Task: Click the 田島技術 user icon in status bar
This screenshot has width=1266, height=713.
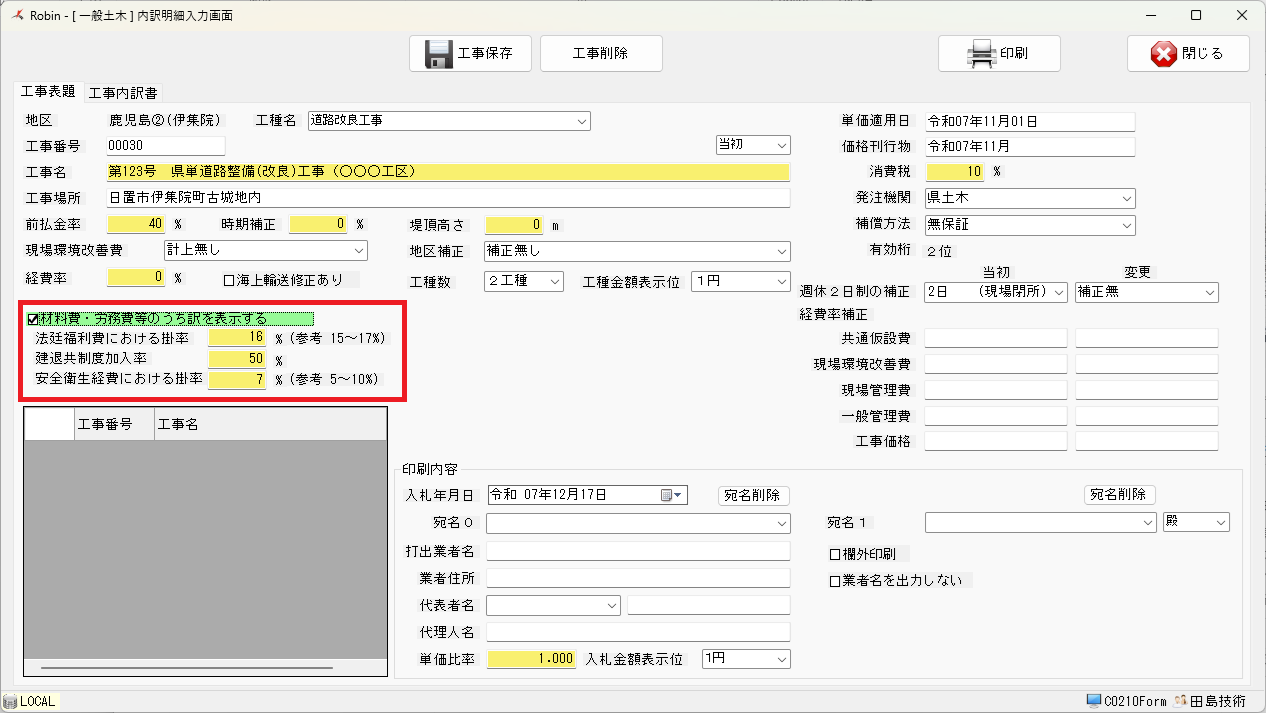Action: [x=1180, y=701]
